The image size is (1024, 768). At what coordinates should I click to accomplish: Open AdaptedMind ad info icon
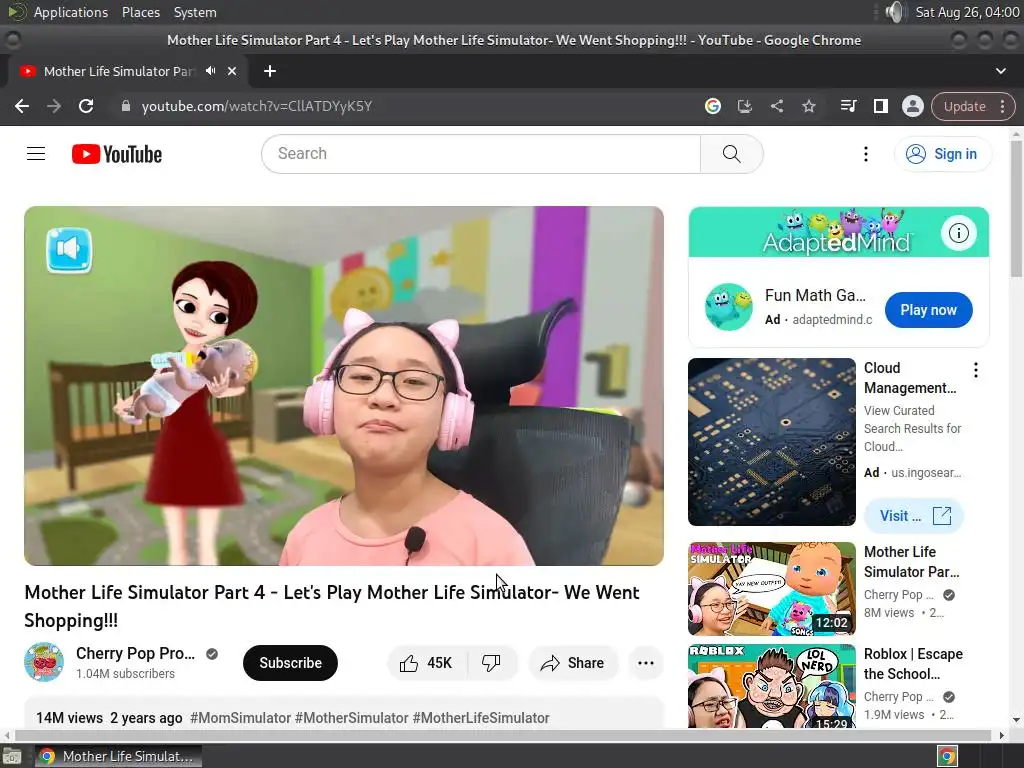click(x=958, y=232)
